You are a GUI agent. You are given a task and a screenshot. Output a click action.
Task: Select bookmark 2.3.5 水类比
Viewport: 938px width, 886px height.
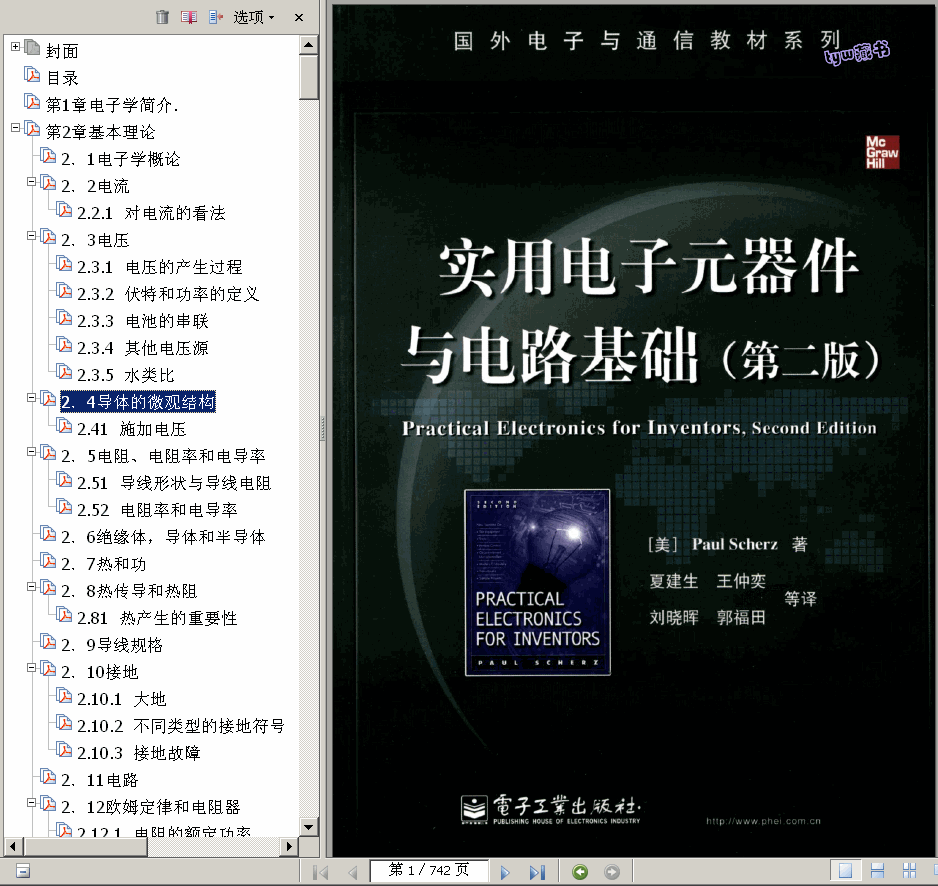[126, 375]
